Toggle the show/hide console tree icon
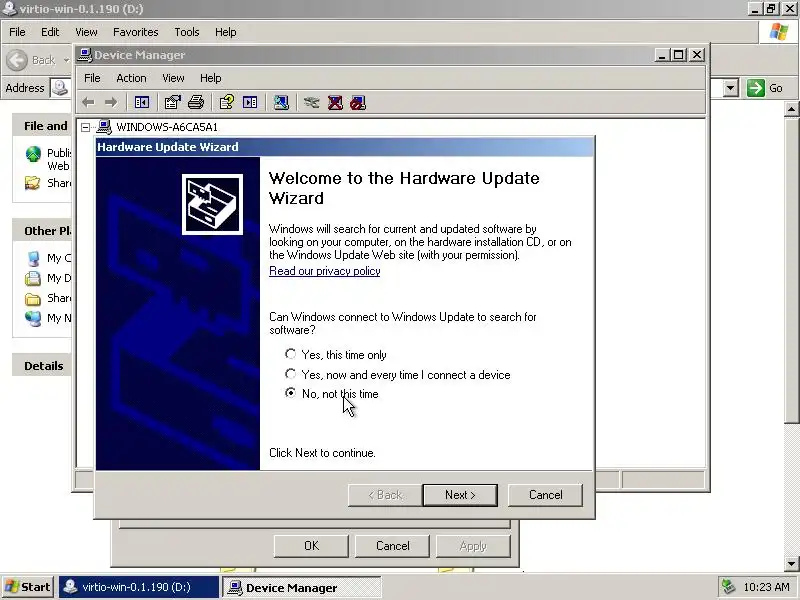 tap(142, 103)
